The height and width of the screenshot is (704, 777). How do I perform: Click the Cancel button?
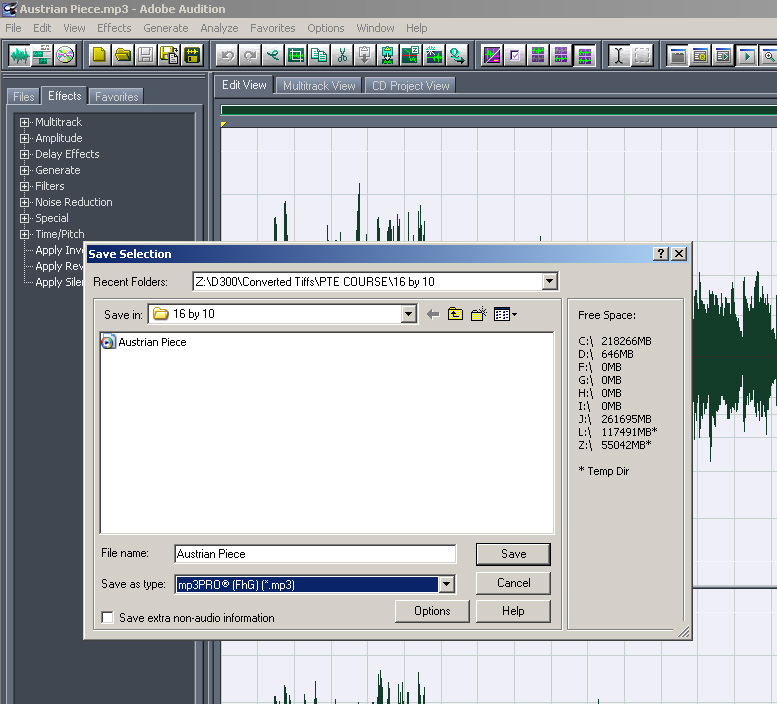tap(513, 583)
